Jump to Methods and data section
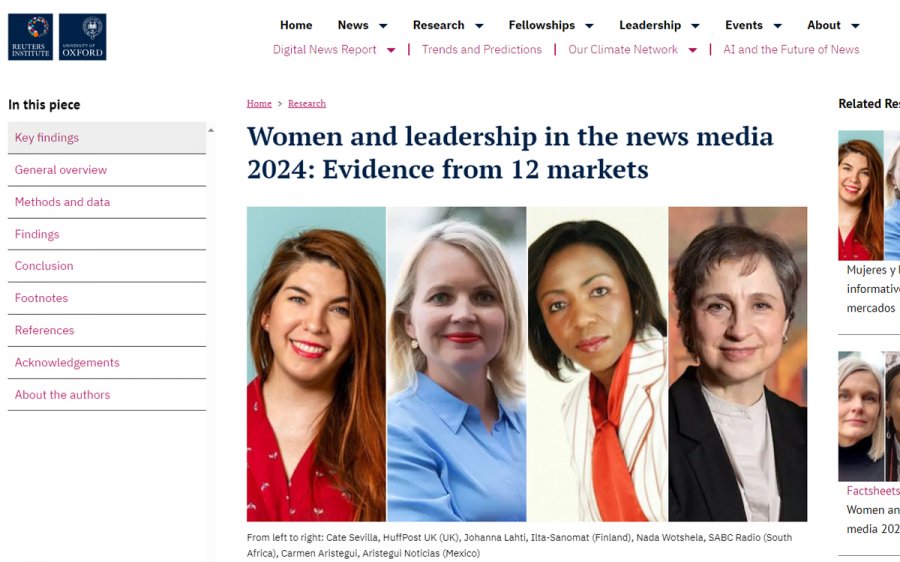Image resolution: width=900 pixels, height=562 pixels. (x=107, y=202)
